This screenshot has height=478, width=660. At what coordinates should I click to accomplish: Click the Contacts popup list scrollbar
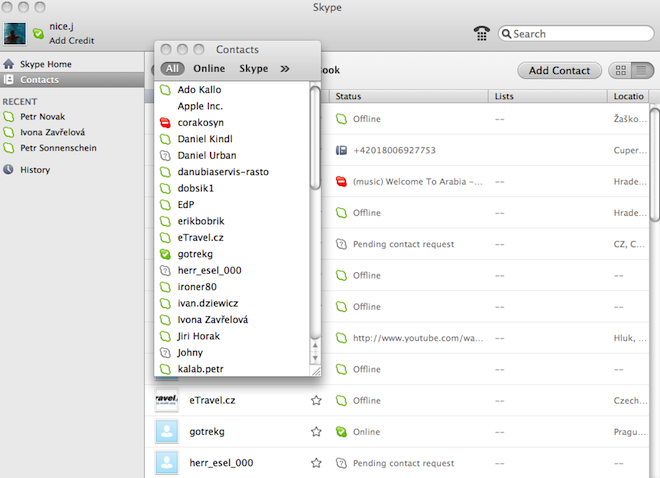(316, 200)
